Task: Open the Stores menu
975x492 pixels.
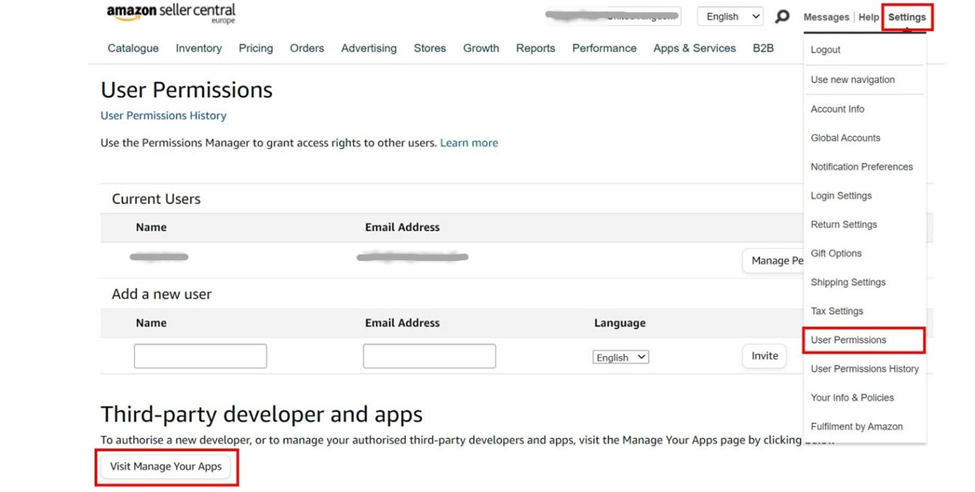Action: pyautogui.click(x=430, y=48)
